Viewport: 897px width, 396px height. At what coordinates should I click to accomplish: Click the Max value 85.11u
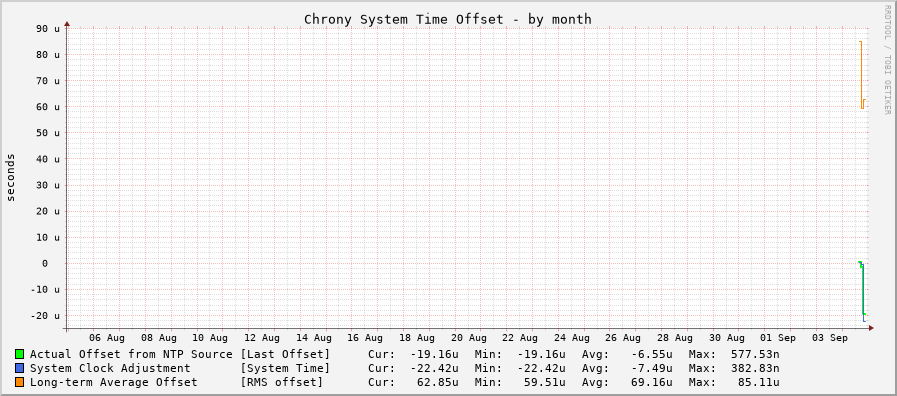[x=759, y=382]
